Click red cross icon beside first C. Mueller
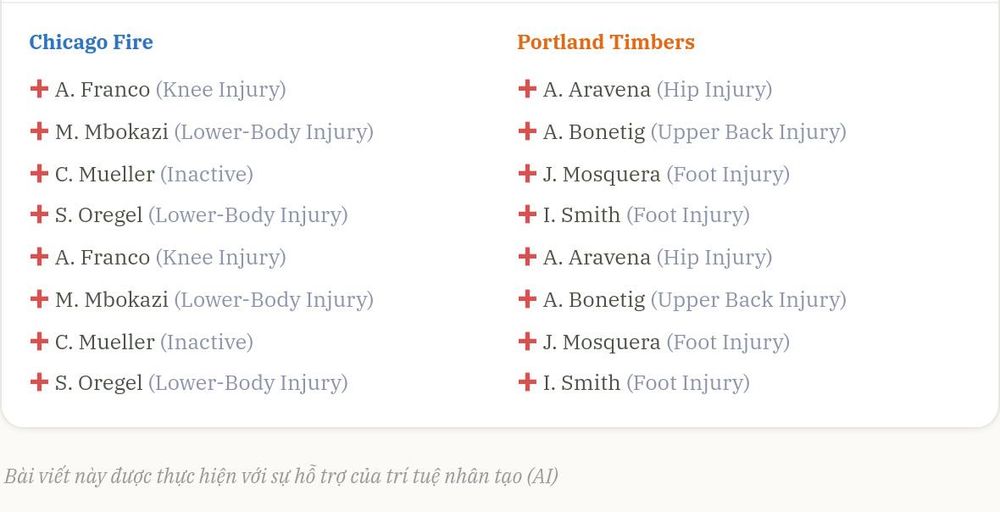1000x512 pixels. pyautogui.click(x=39, y=173)
